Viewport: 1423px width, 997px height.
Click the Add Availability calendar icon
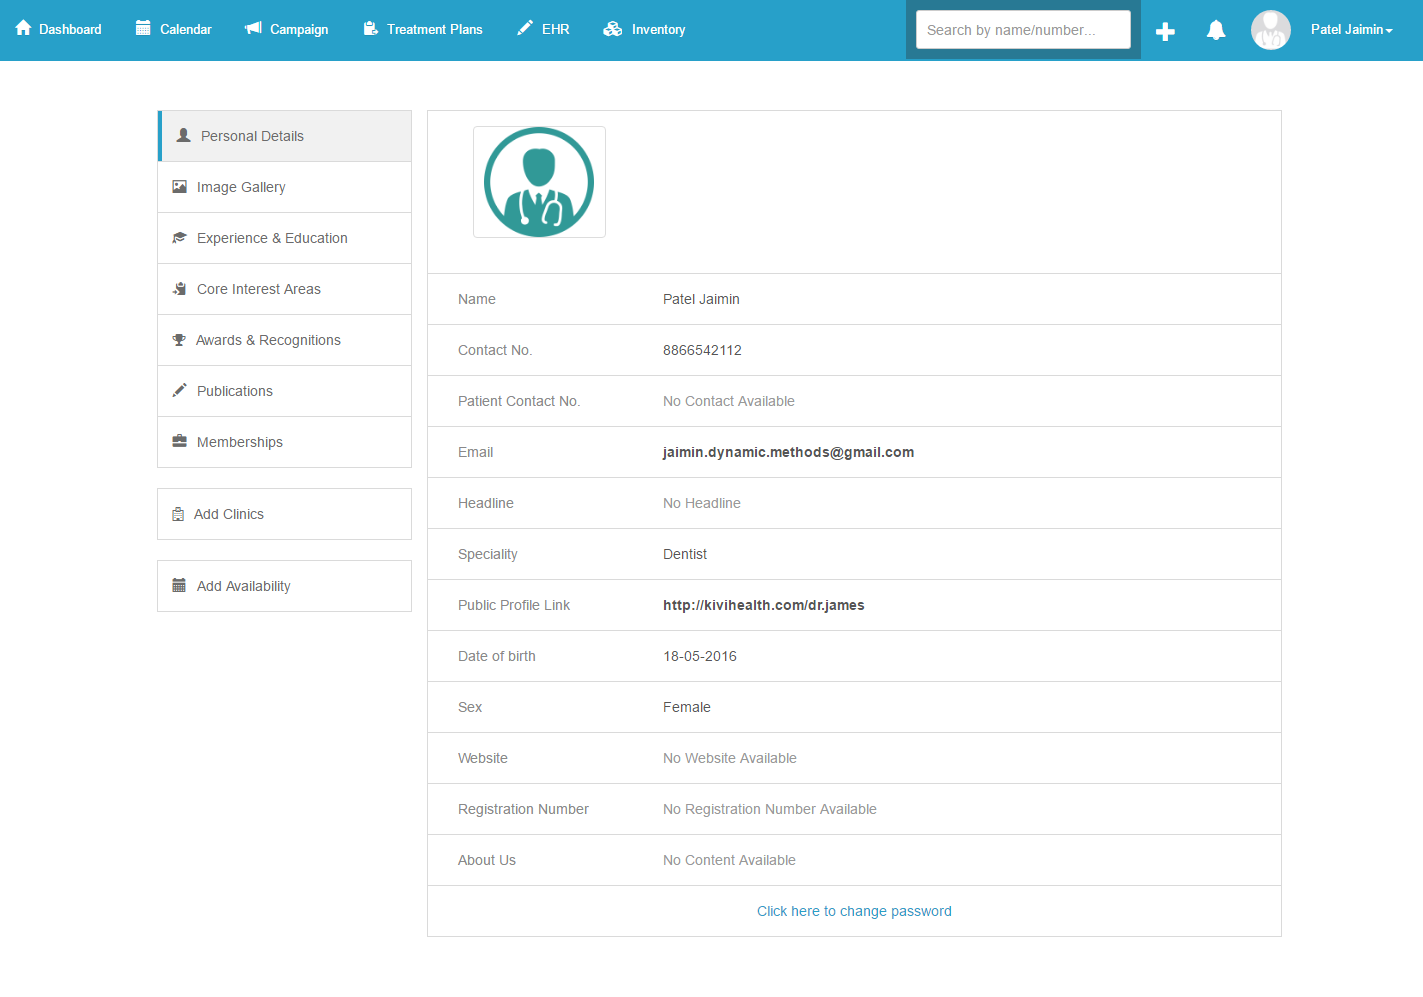point(179,585)
